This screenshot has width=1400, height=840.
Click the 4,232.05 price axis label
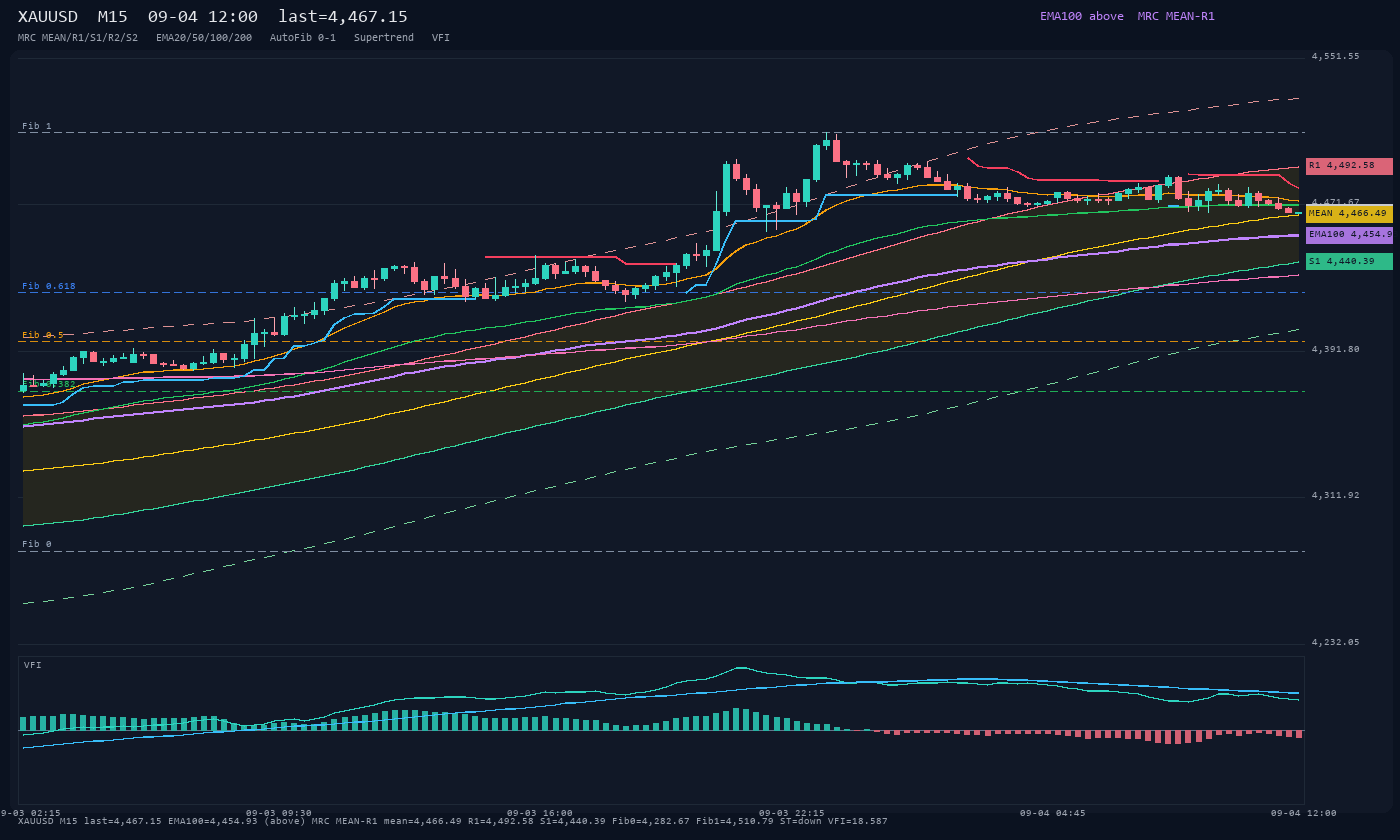(1336, 643)
